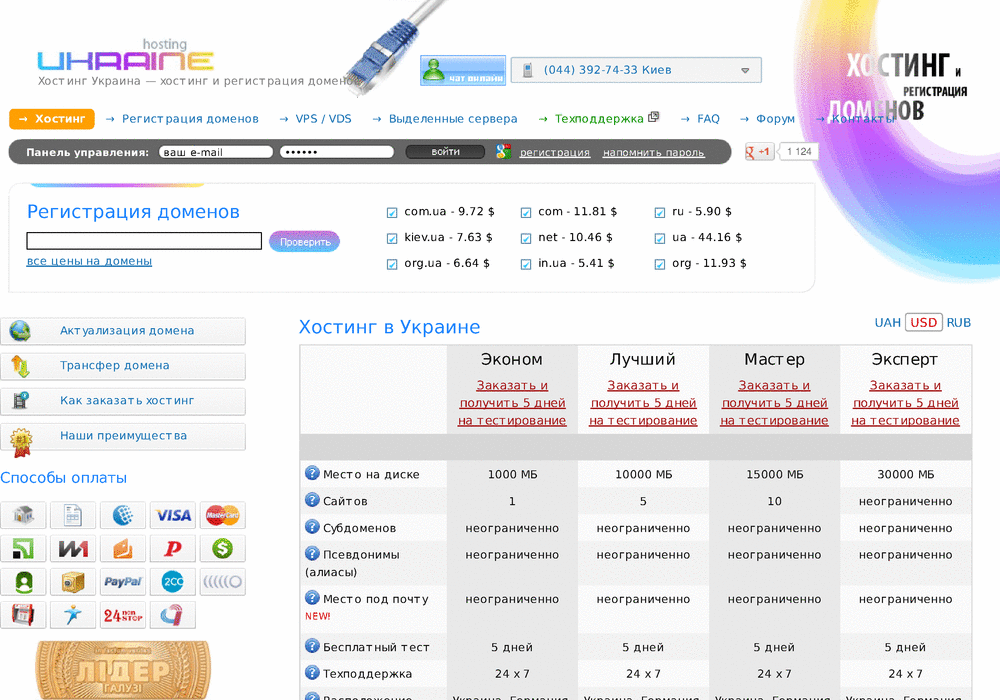Open the 24 NonStop payment option

click(123, 614)
